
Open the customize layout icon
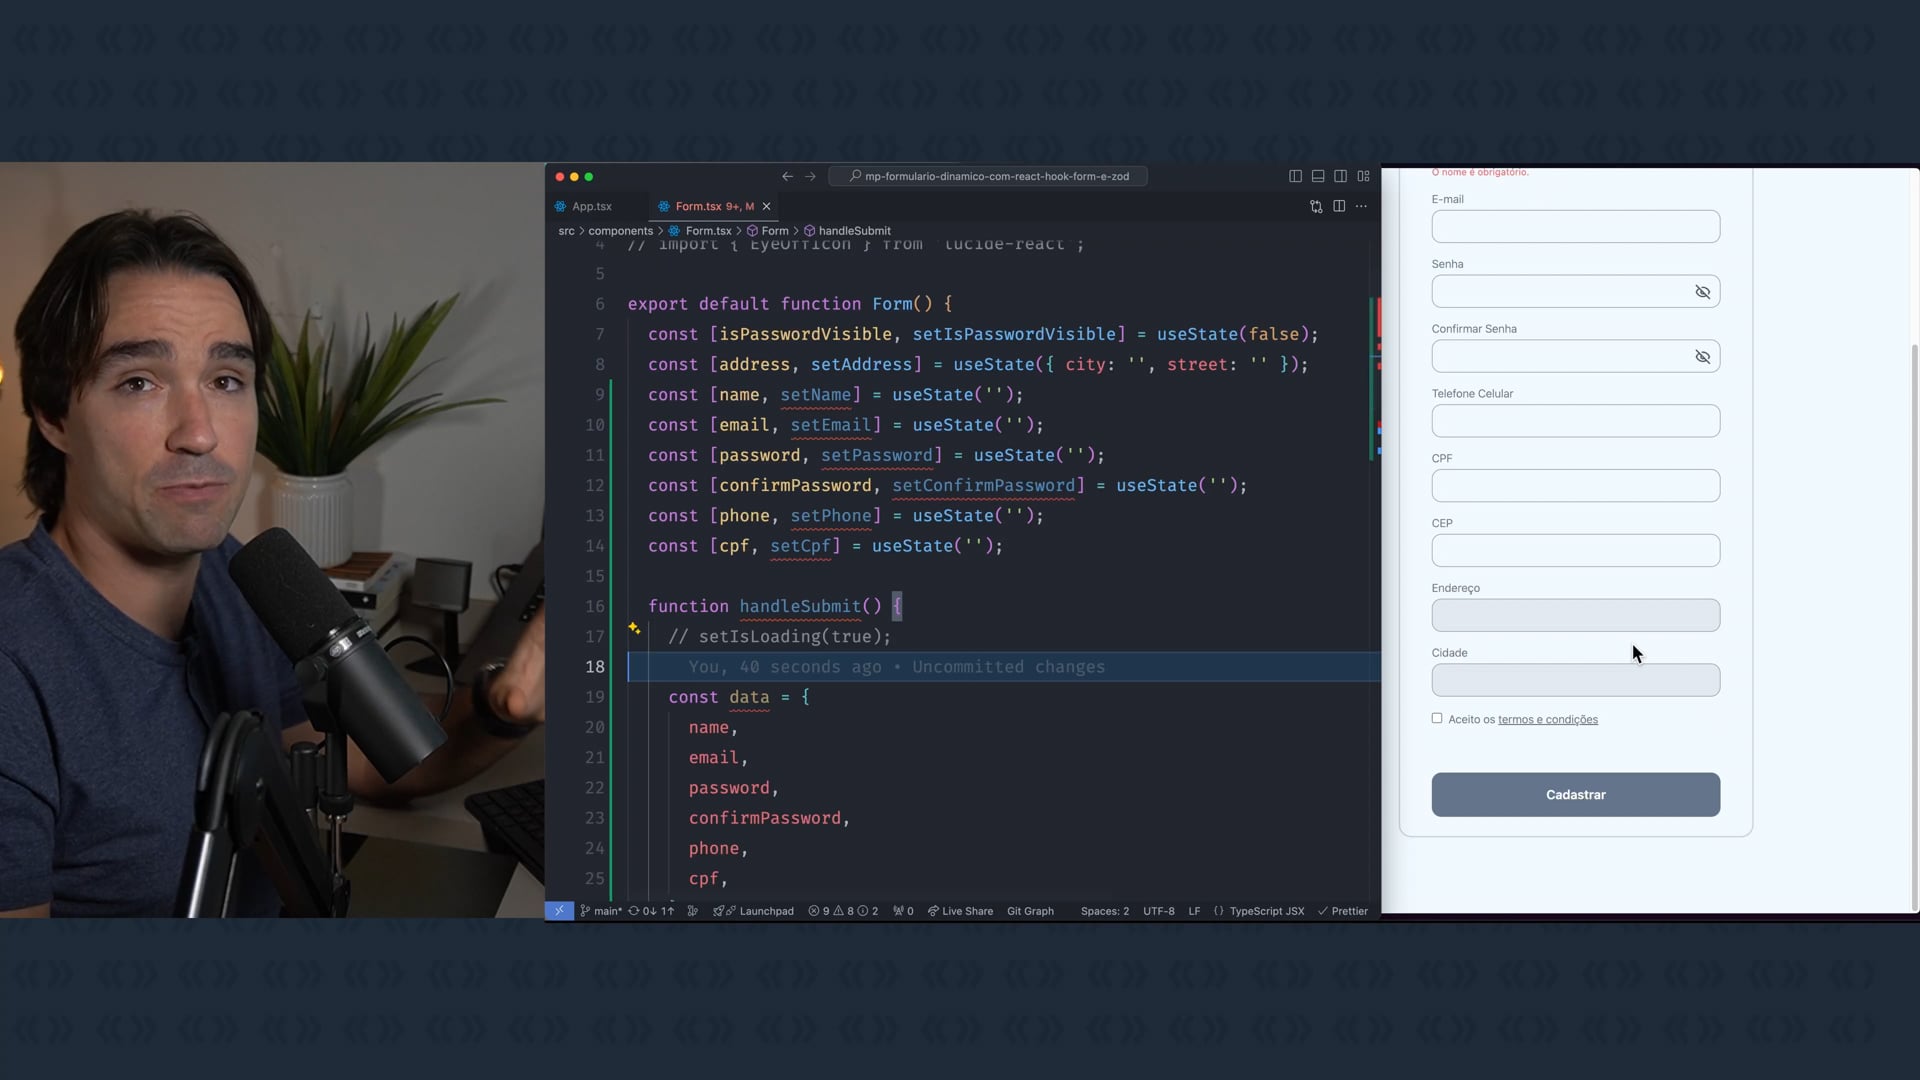1363,176
